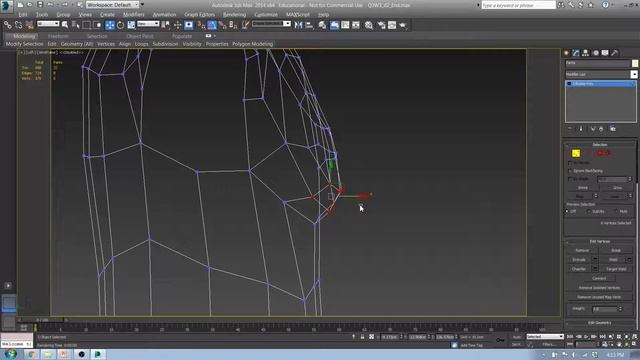Screen dimensions: 640x360
Task: Select the Off preview selection radio
Action: pyautogui.click(x=567, y=211)
